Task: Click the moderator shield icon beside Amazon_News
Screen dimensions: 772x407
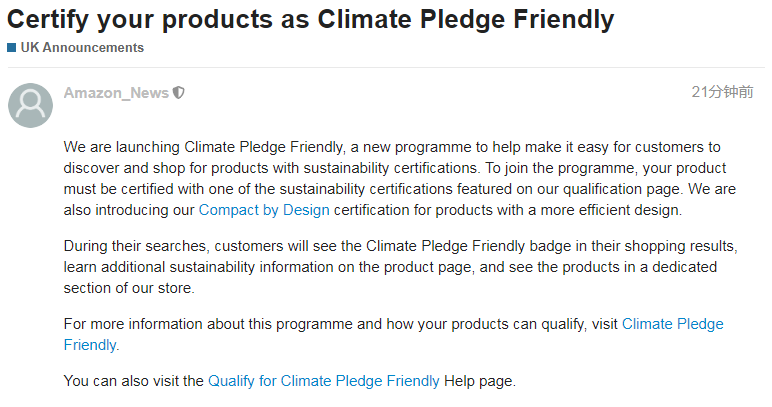Action: point(179,93)
